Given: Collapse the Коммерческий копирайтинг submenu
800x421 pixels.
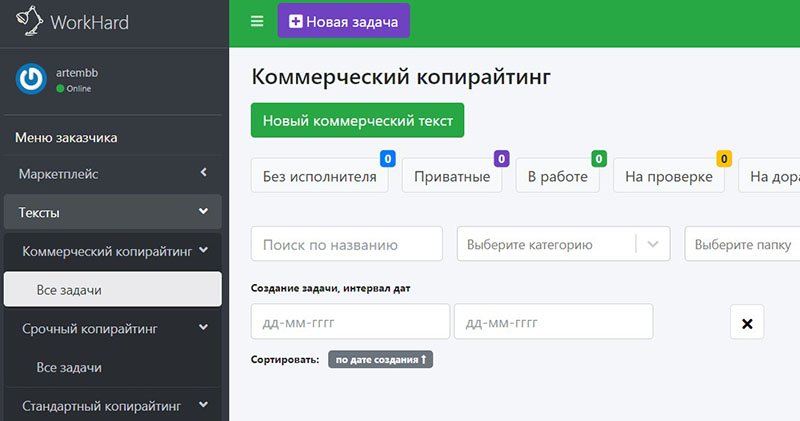Looking at the screenshot, I should 112,251.
